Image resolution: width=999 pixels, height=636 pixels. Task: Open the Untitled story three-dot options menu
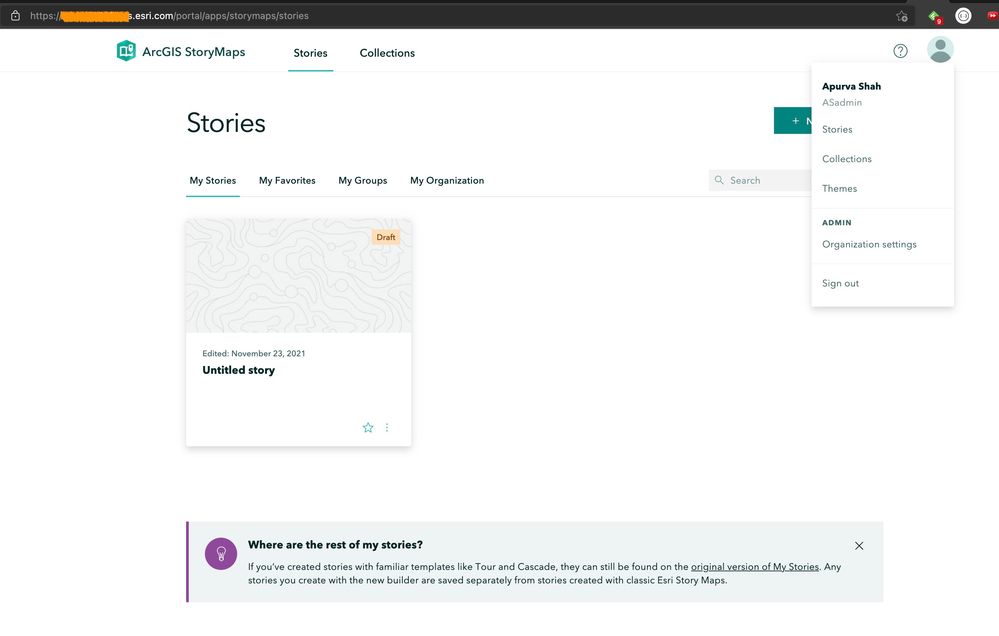tap(387, 427)
